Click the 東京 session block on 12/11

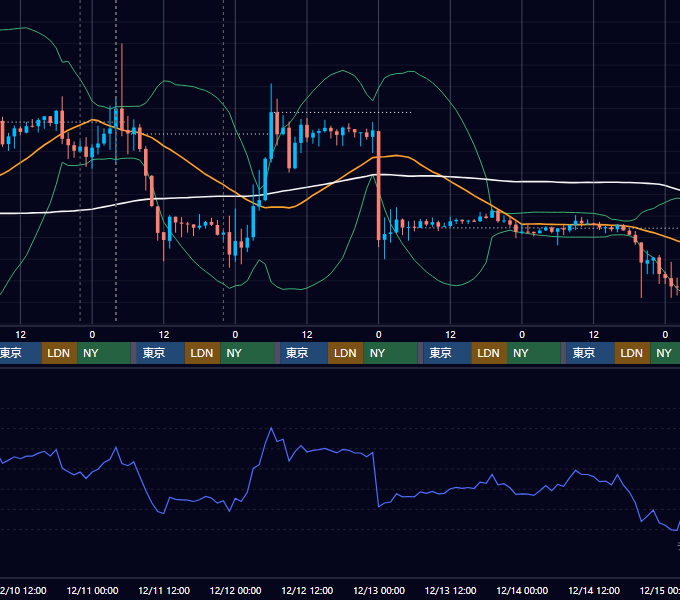click(160, 353)
